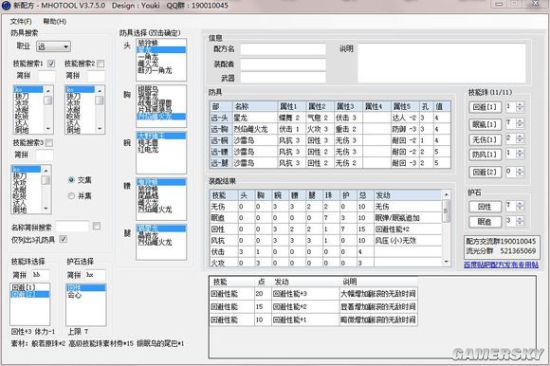Screen dimensions: 550x366
Task: Click the 回性 charm button
Action: point(485,207)
